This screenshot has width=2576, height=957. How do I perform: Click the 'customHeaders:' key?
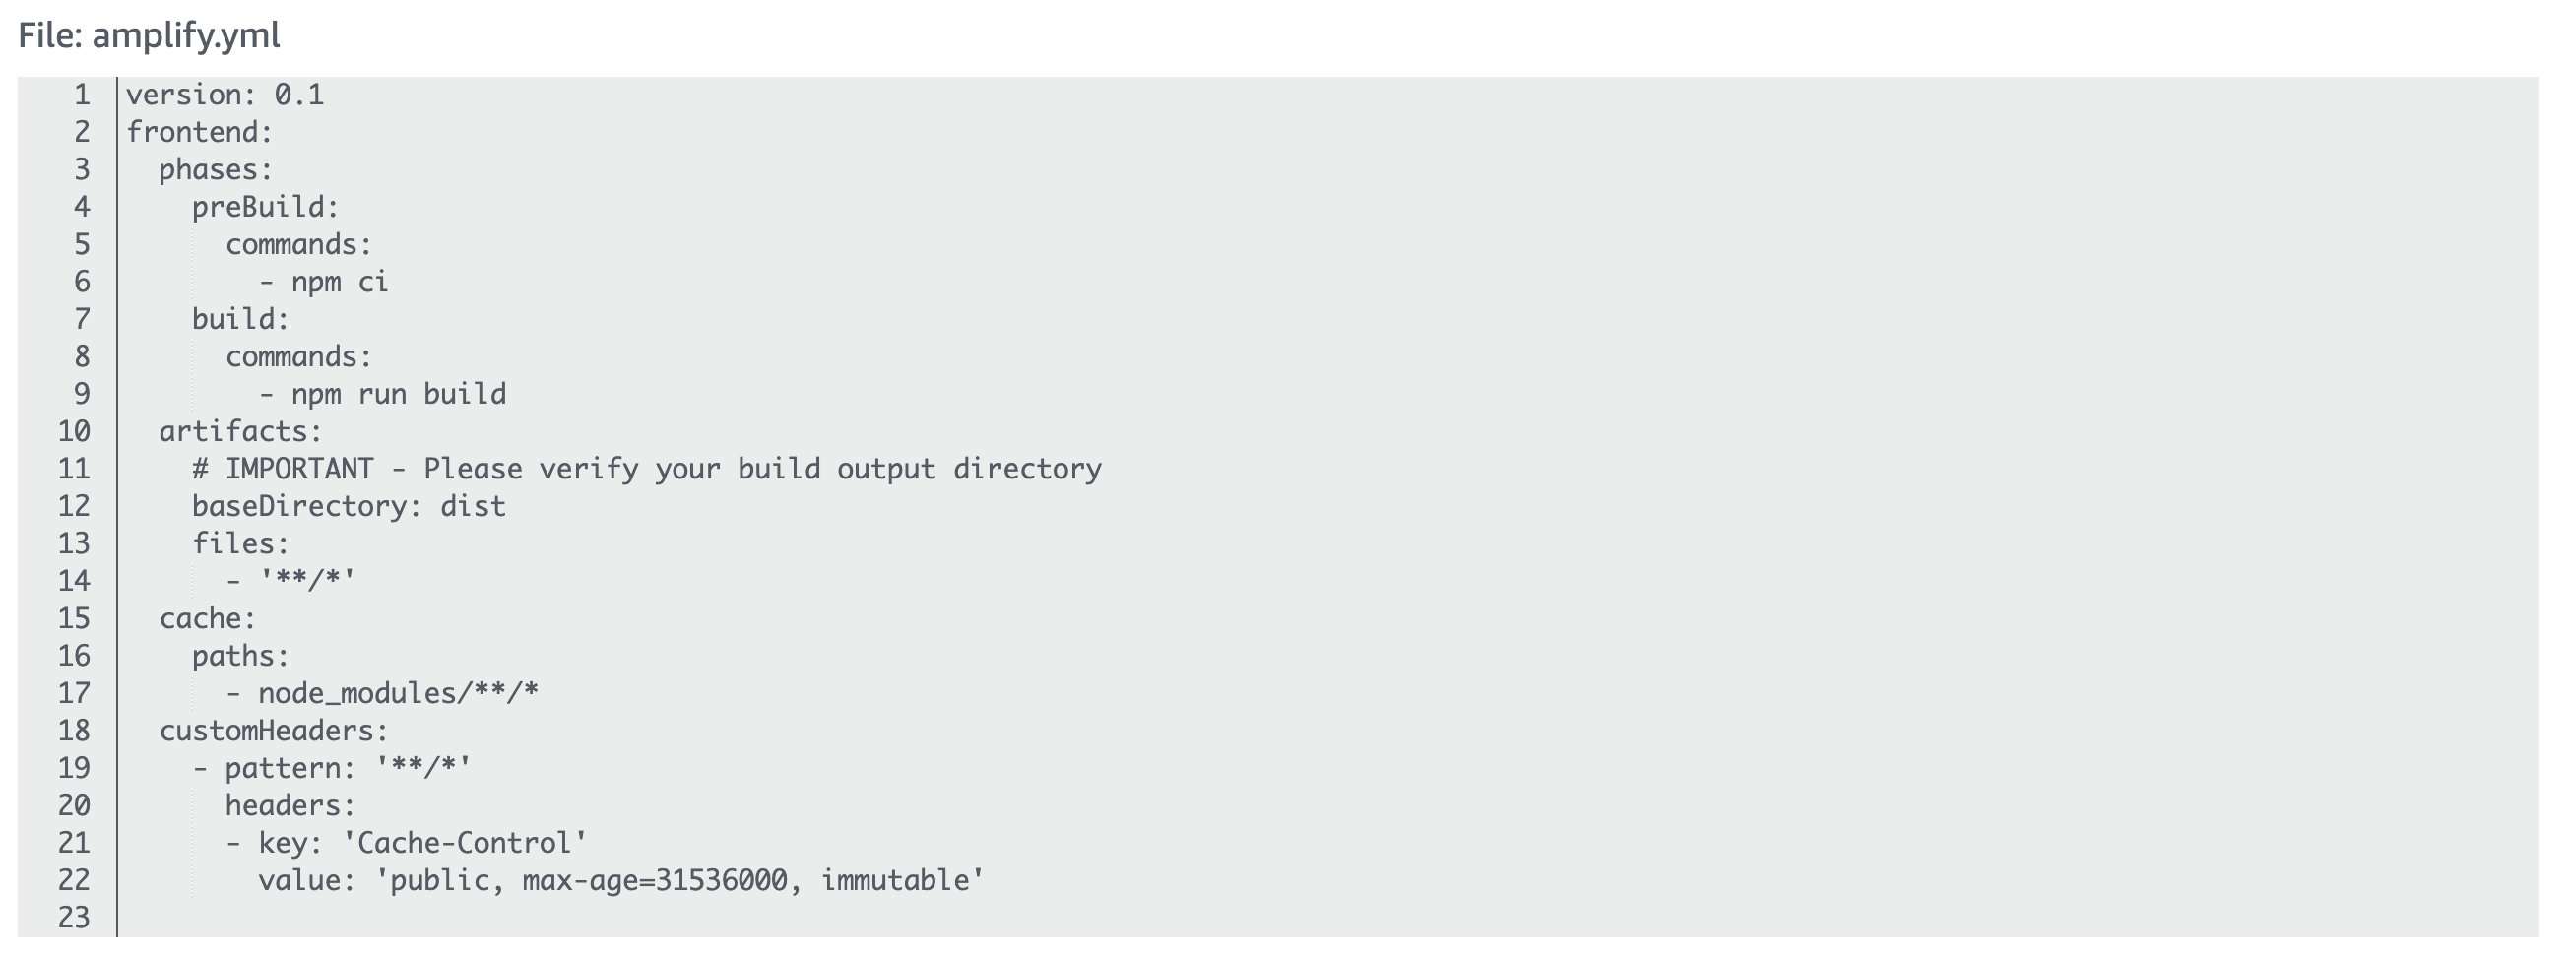click(x=274, y=731)
